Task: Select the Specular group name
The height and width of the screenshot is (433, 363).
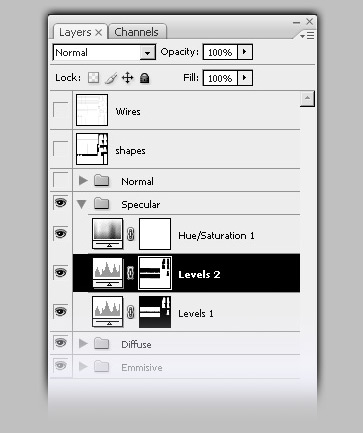Action: point(141,205)
